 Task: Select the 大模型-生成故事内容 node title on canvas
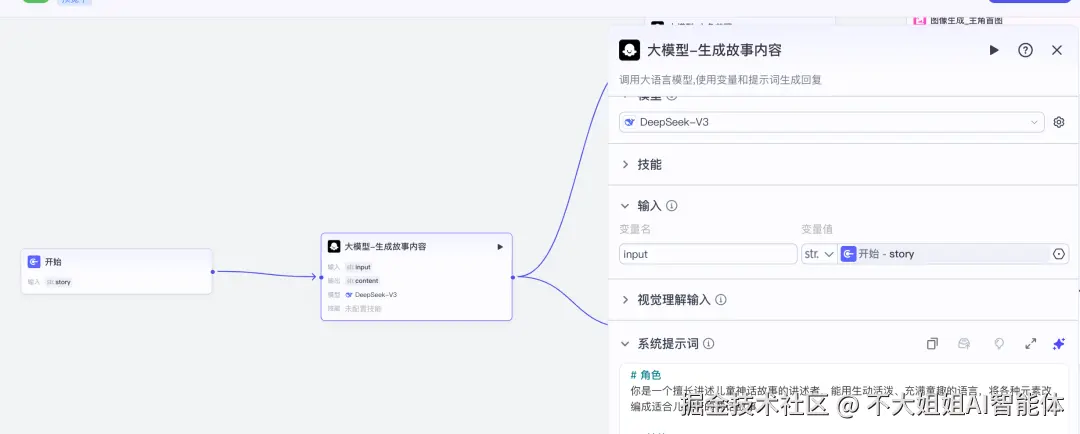pos(384,247)
